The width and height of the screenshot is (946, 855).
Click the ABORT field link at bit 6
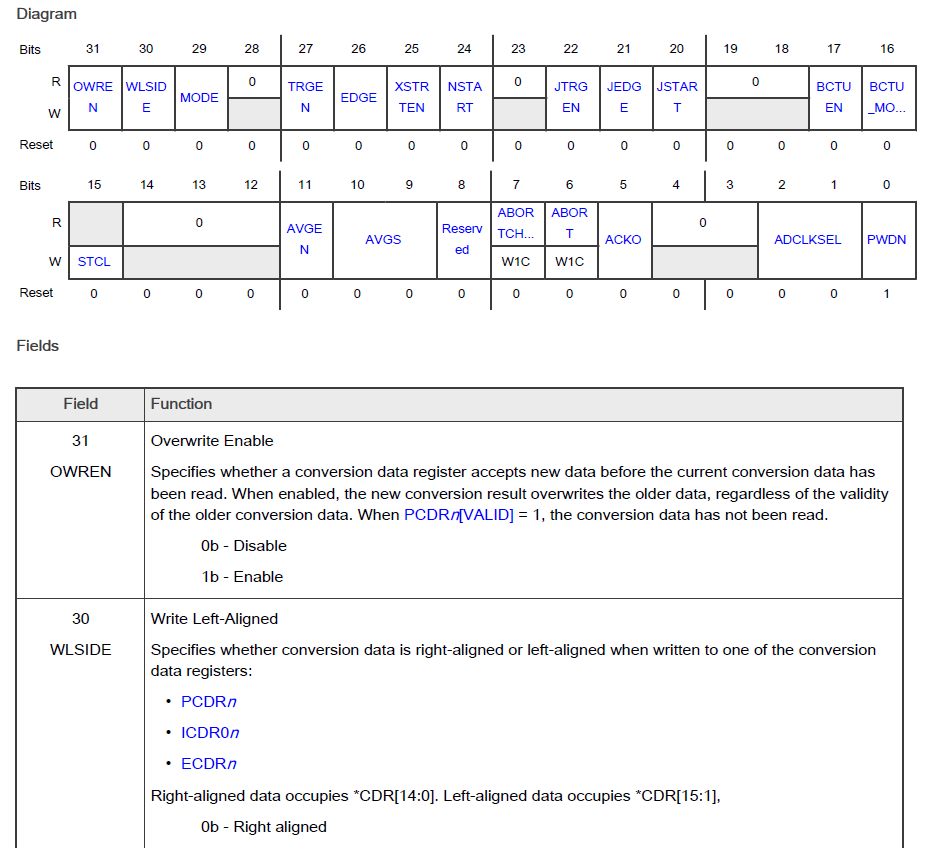click(570, 223)
